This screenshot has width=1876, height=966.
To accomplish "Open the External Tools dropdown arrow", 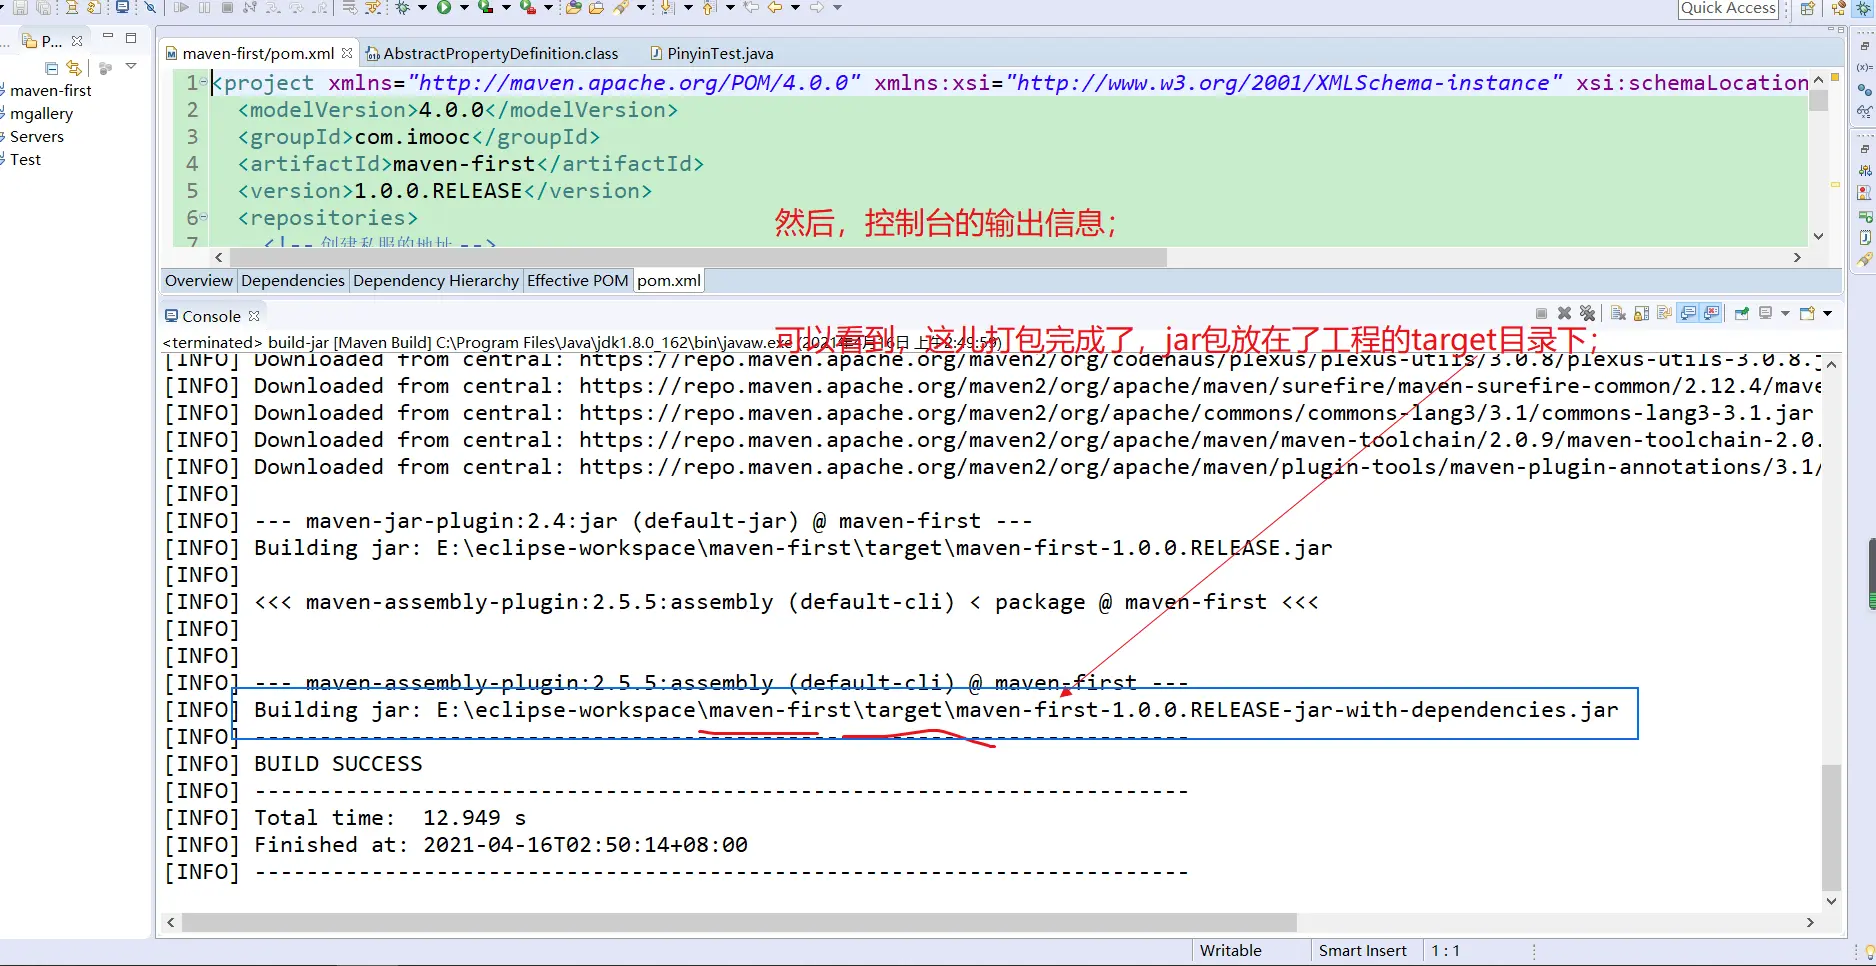I will [x=548, y=8].
